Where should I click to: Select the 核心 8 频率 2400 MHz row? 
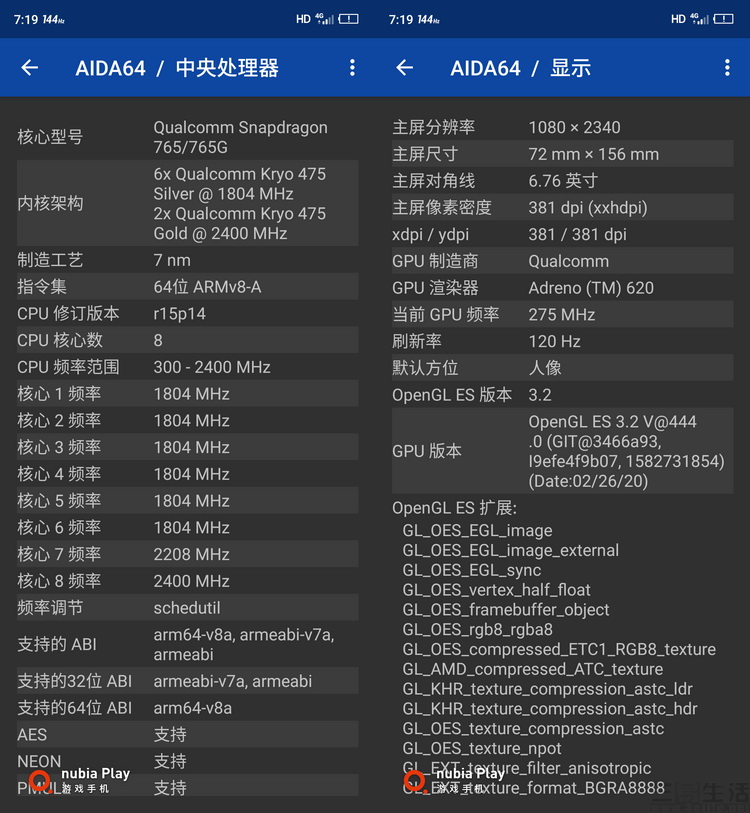(188, 581)
